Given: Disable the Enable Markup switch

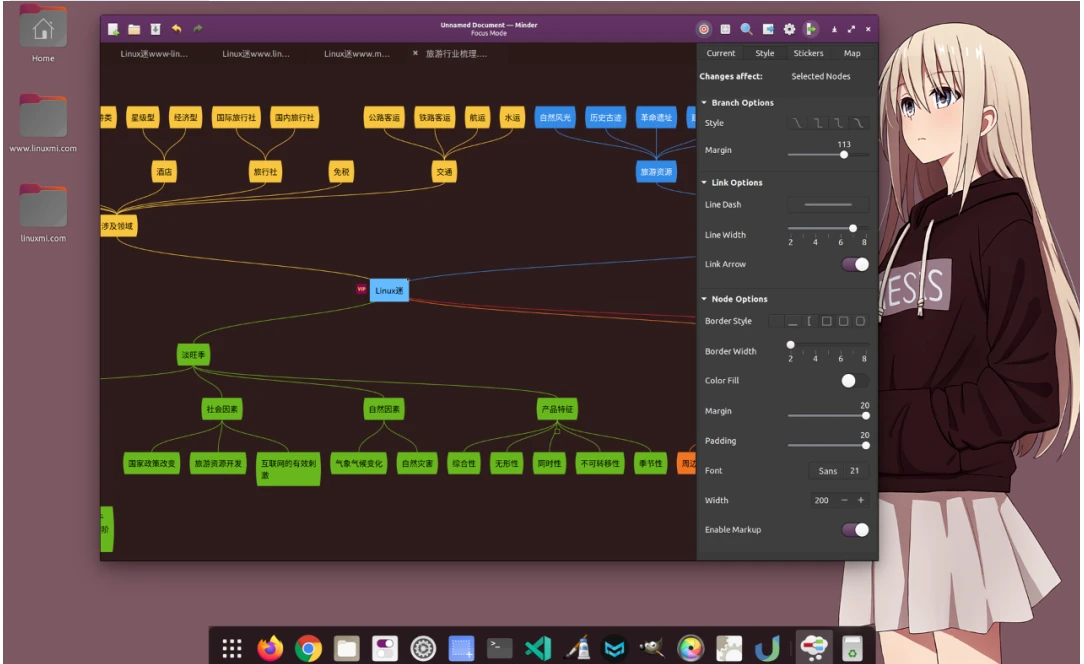Looking at the screenshot, I should (x=855, y=530).
